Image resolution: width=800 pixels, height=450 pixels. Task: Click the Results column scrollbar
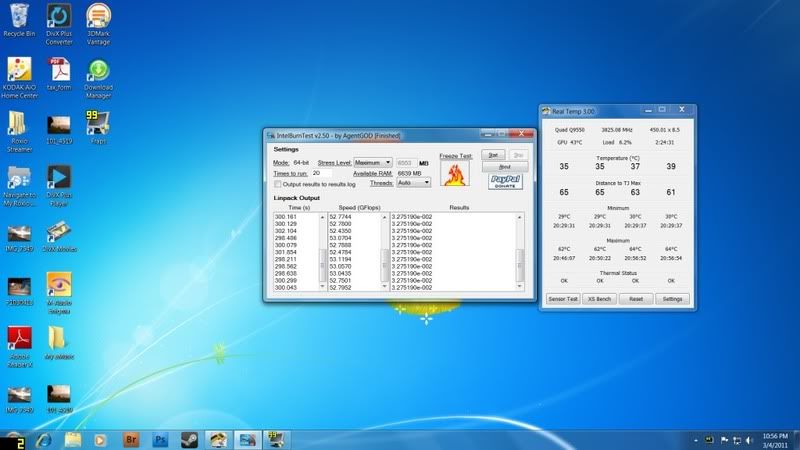click(x=520, y=250)
